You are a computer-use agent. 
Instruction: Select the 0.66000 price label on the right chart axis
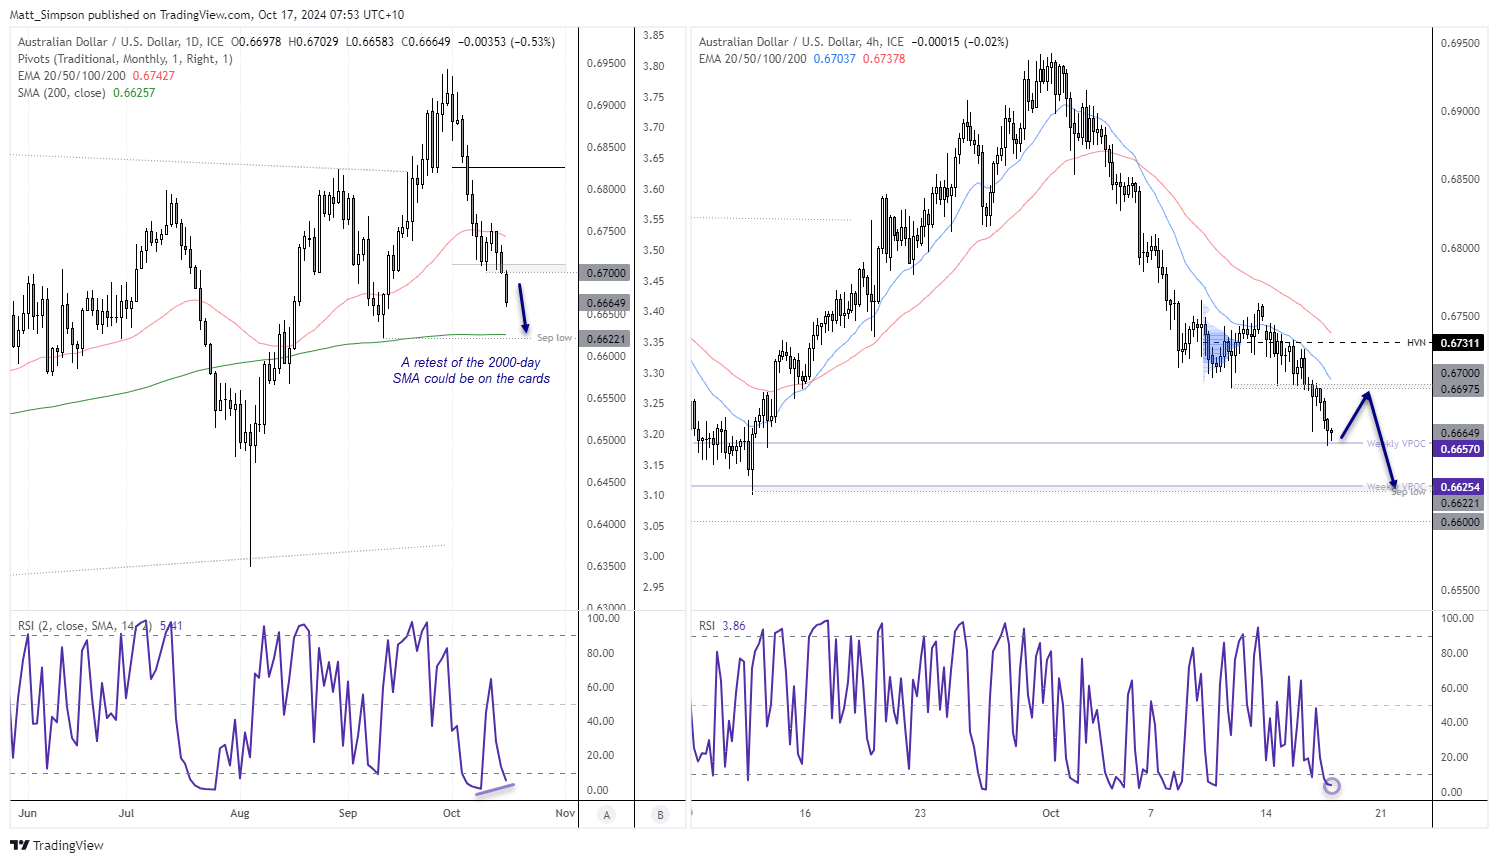pyautogui.click(x=1460, y=522)
